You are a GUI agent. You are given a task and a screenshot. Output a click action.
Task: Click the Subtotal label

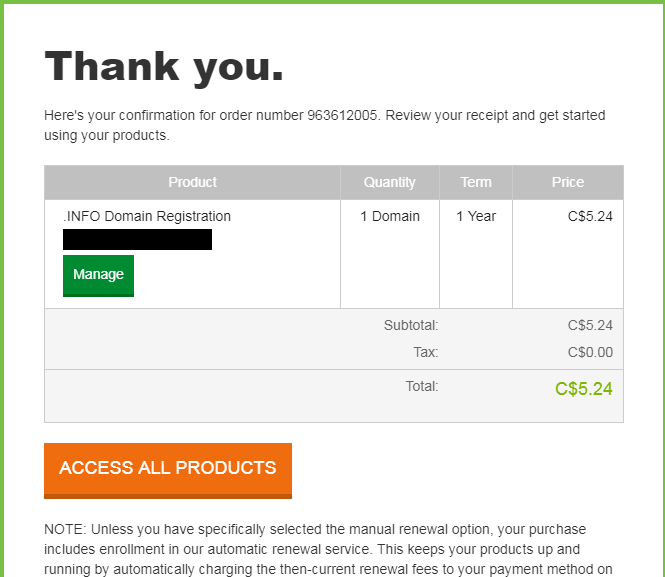(x=411, y=325)
